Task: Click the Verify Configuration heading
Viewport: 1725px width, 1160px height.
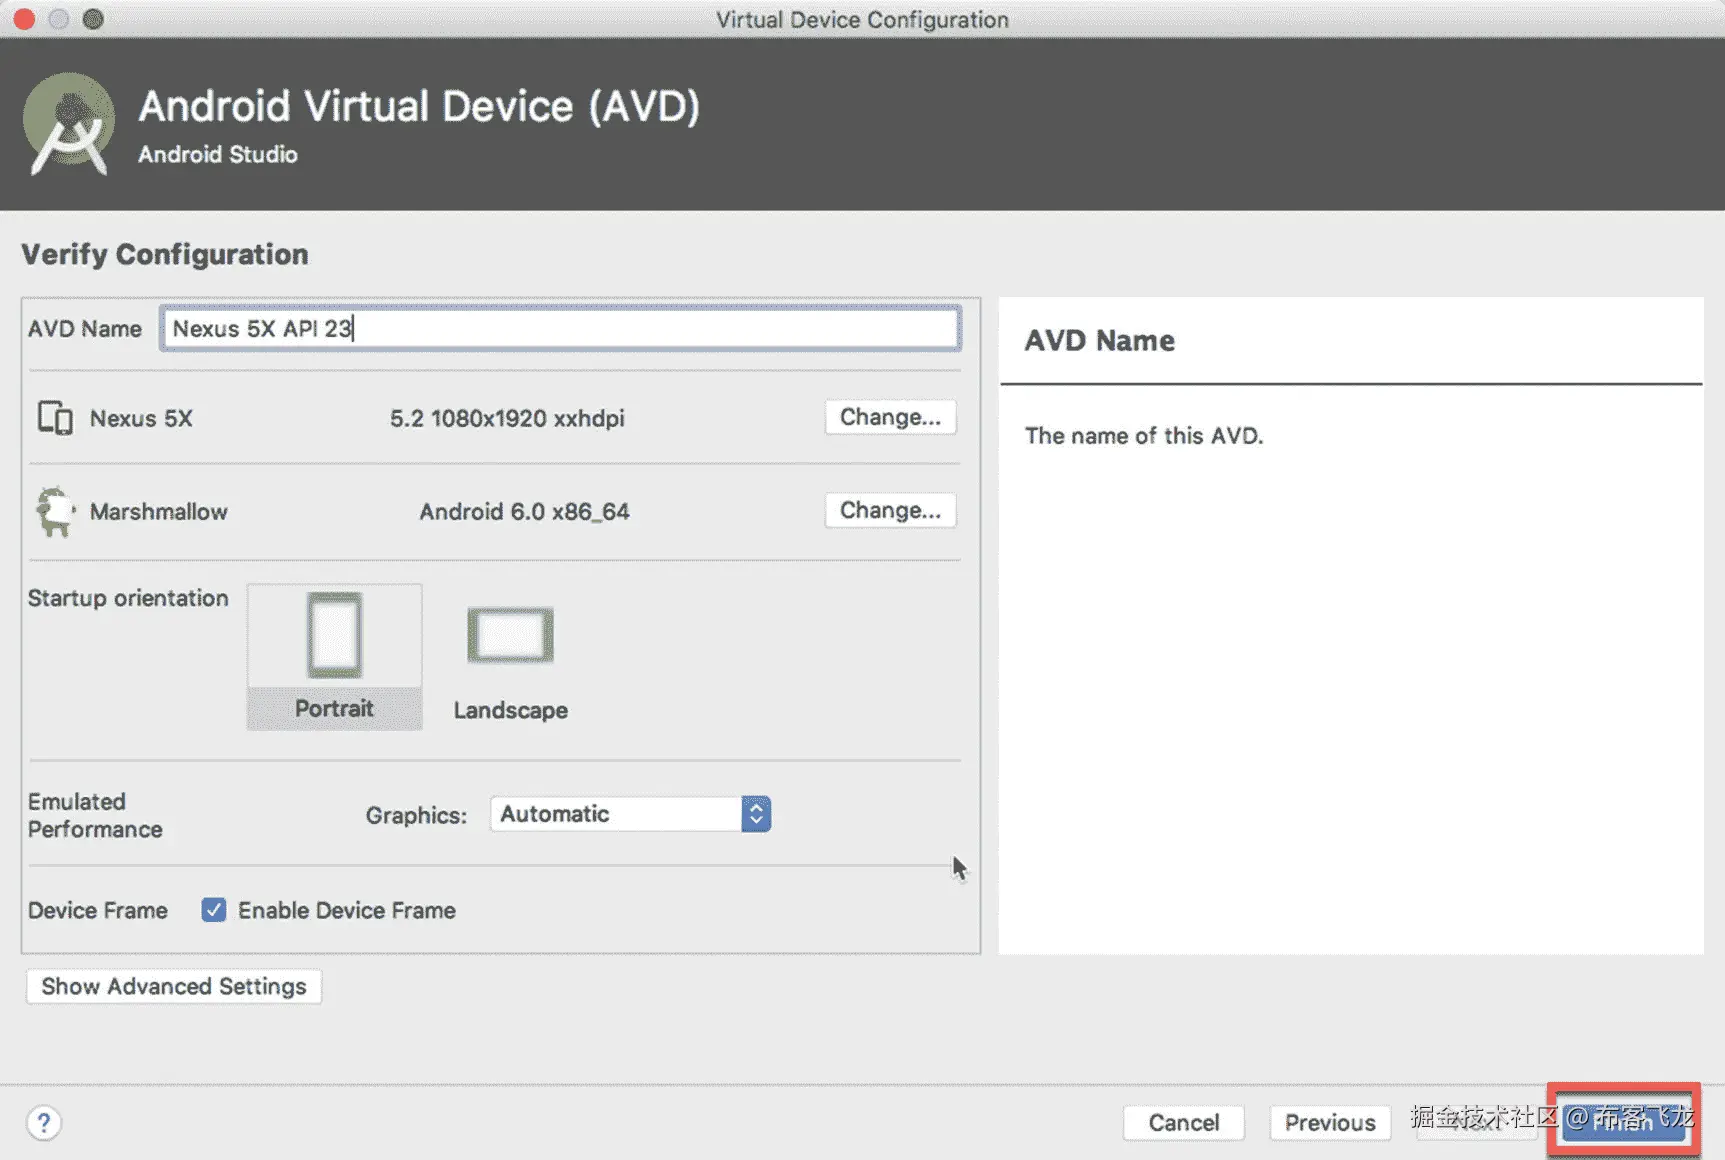Action: pyautogui.click(x=165, y=254)
